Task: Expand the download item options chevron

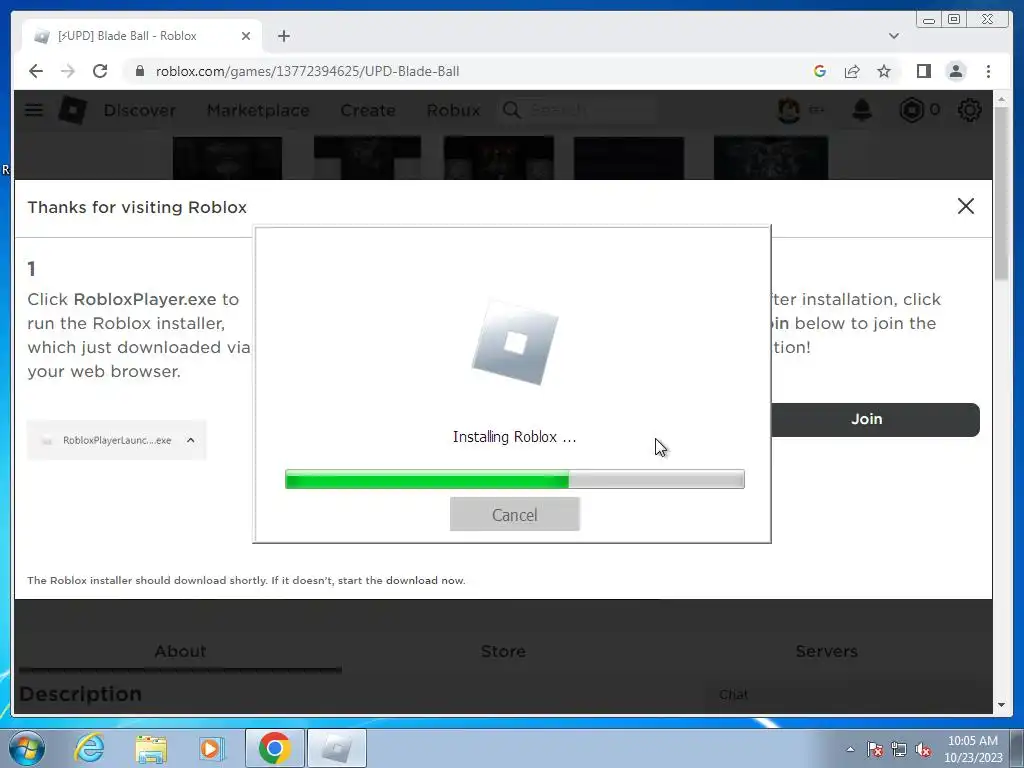Action: pos(191,440)
